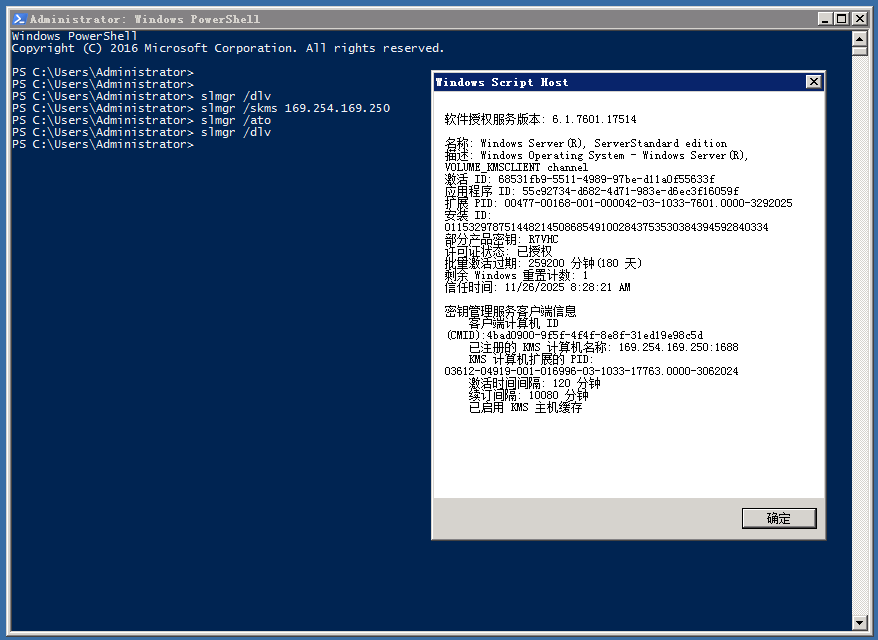The width and height of the screenshot is (878, 640).
Task: Click the 许可证状态 已授权 line
Action: coord(498,251)
